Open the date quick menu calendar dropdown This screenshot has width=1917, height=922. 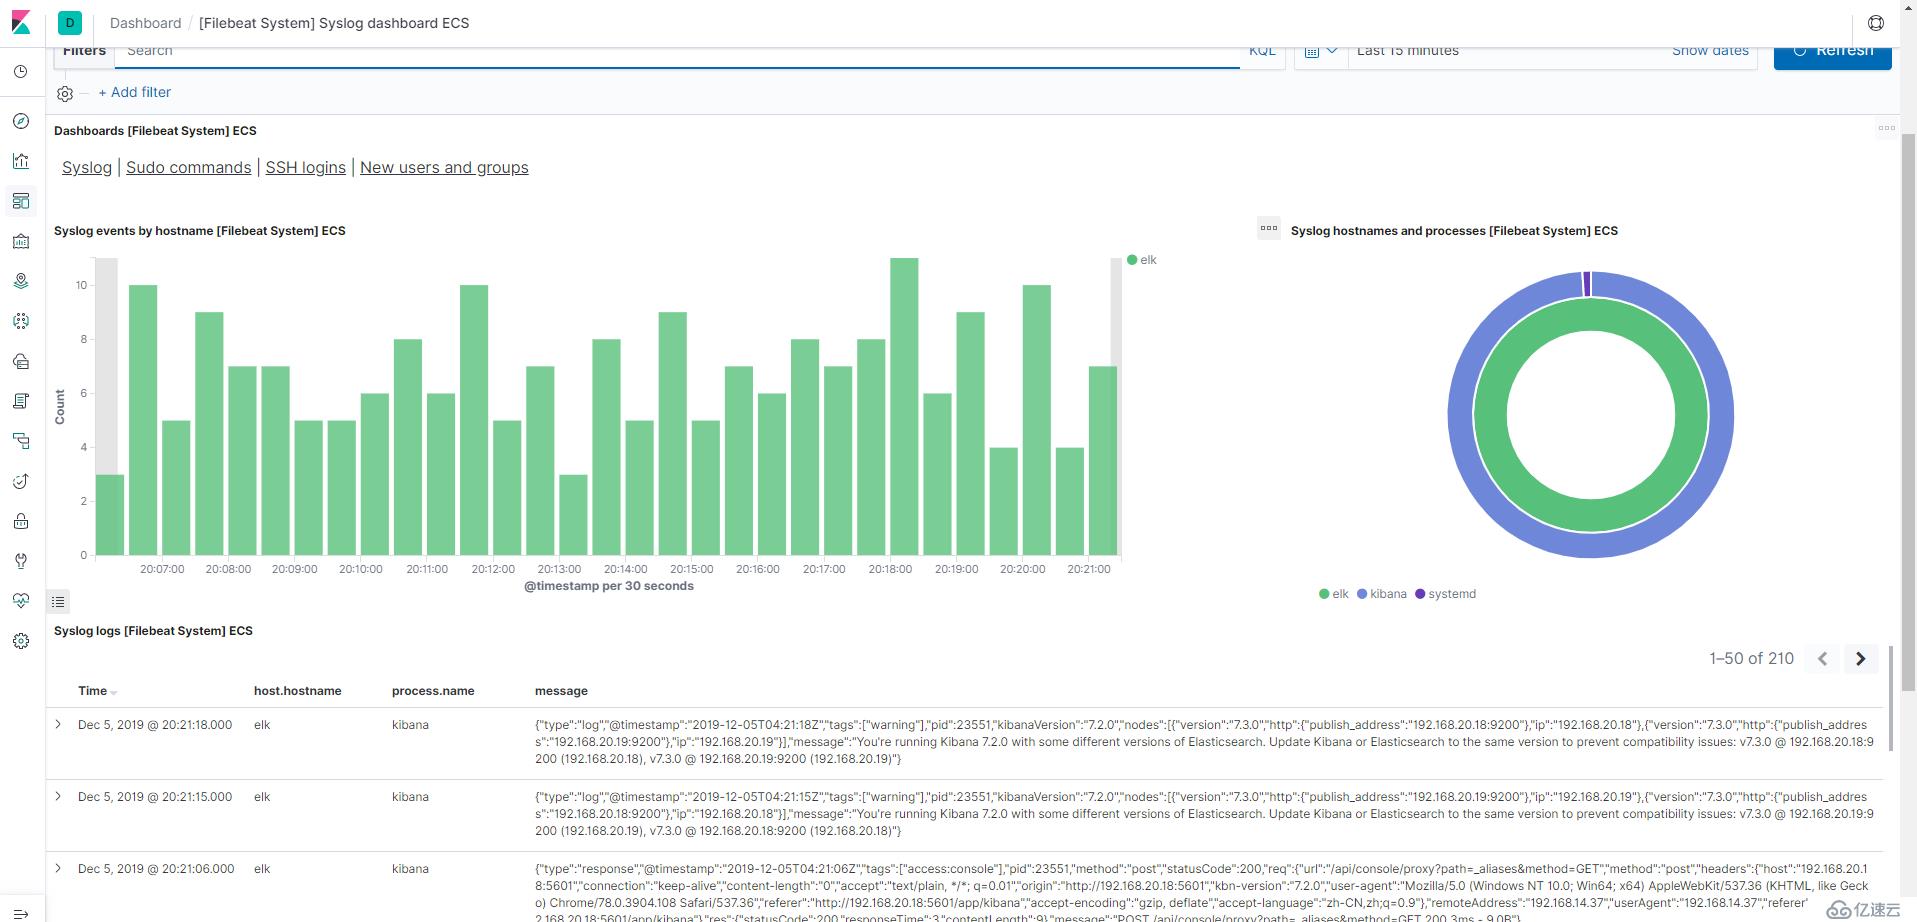click(x=1320, y=50)
